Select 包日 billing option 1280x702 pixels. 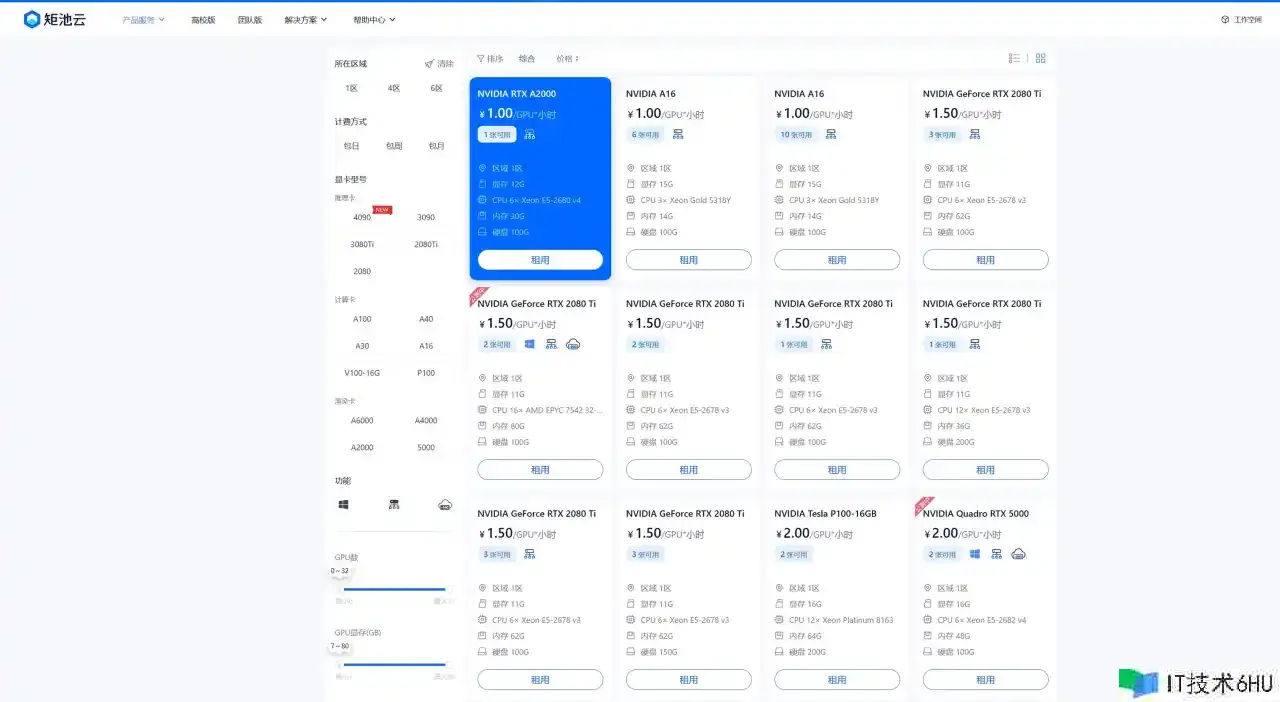click(x=352, y=146)
